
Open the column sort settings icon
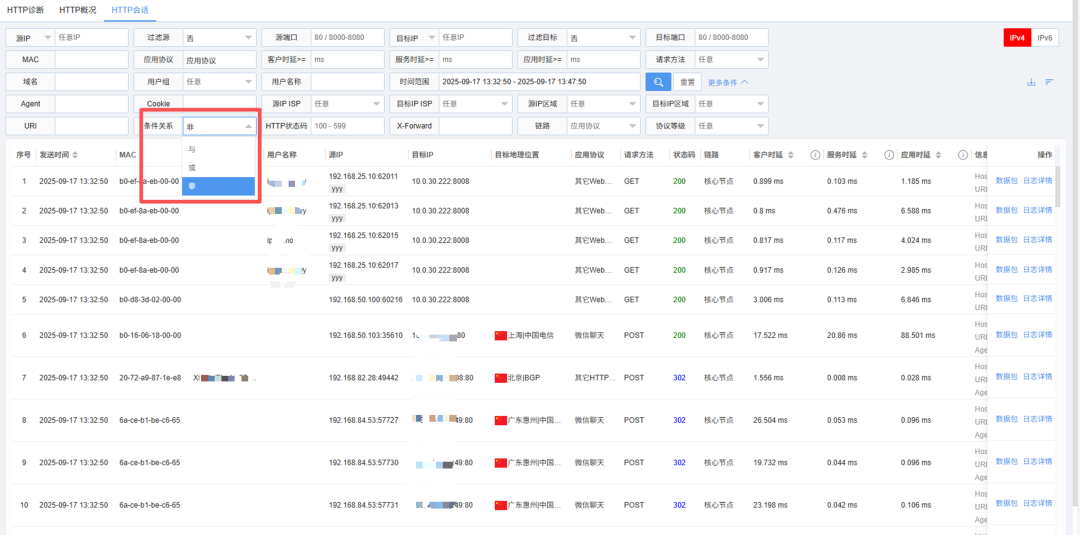point(1049,82)
